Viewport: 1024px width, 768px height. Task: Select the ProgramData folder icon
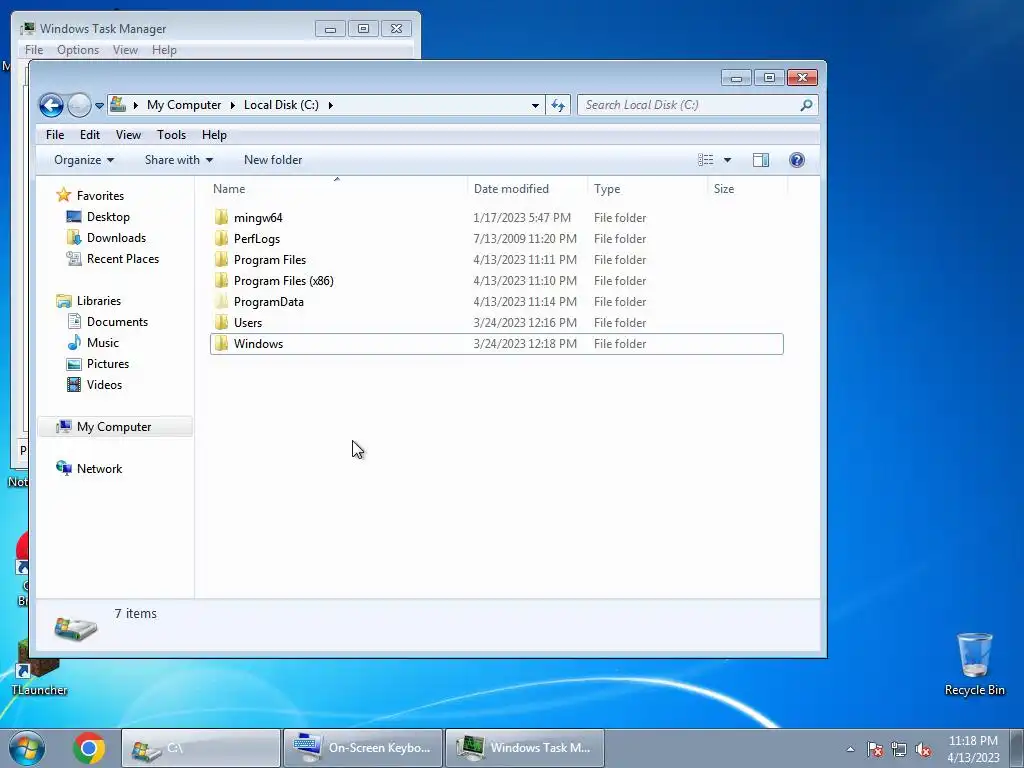[x=221, y=301]
